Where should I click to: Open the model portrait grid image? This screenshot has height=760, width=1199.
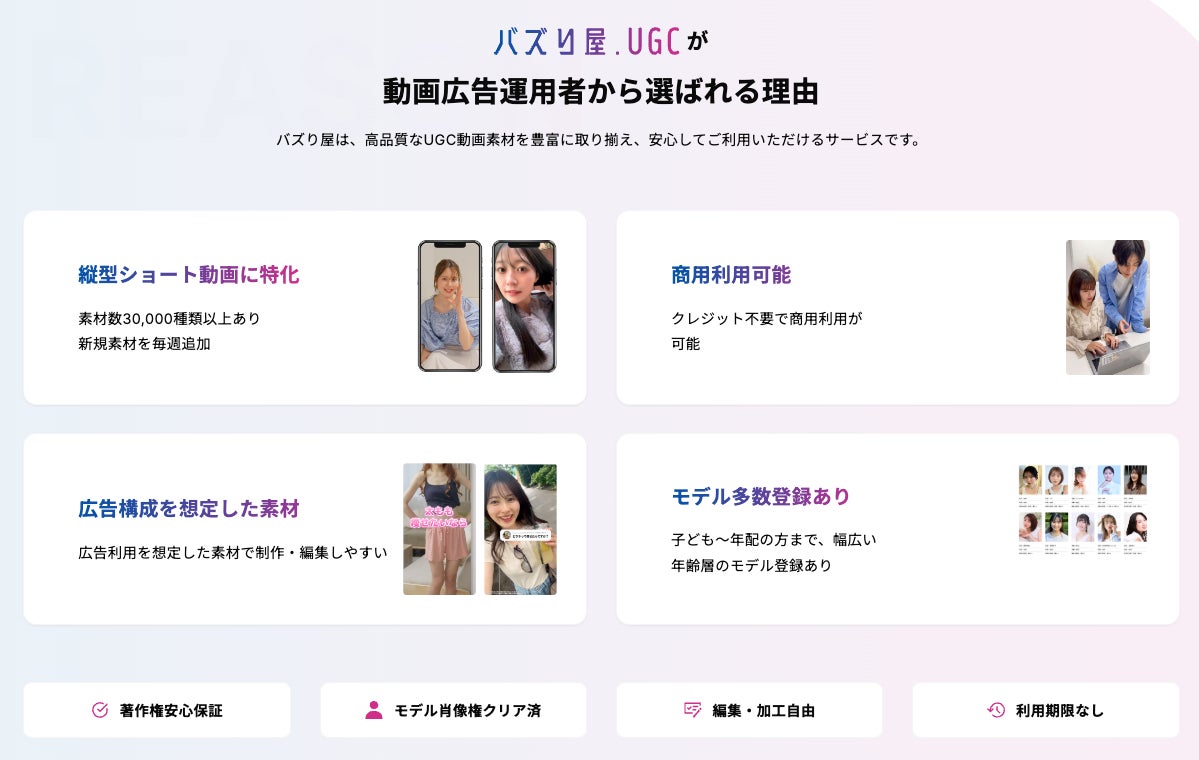coord(1083,509)
